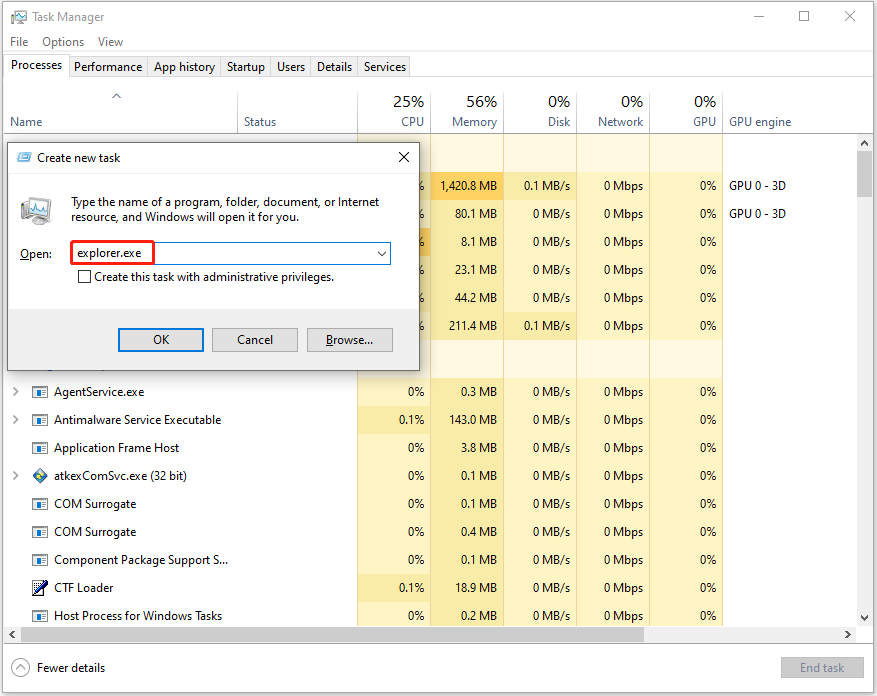
Task: Click the vertical scrollbar down arrow
Action: [x=864, y=618]
